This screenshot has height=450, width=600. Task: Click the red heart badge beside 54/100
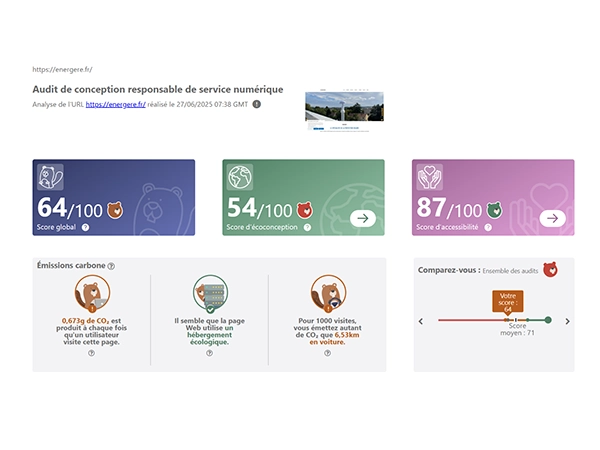[x=305, y=210]
